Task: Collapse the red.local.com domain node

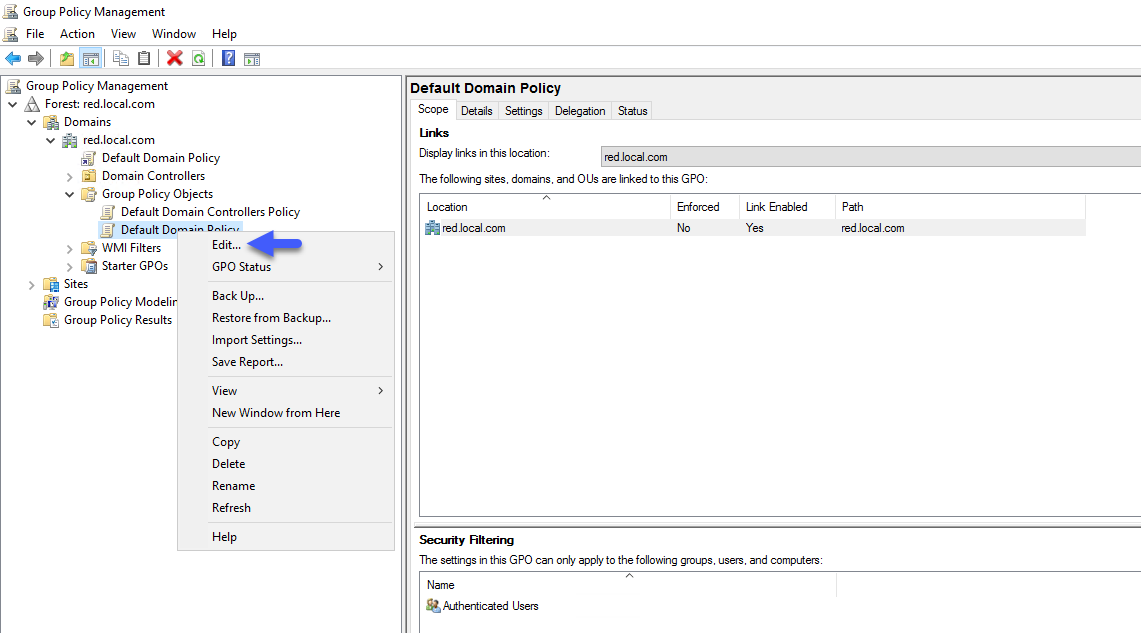Action: 51,140
